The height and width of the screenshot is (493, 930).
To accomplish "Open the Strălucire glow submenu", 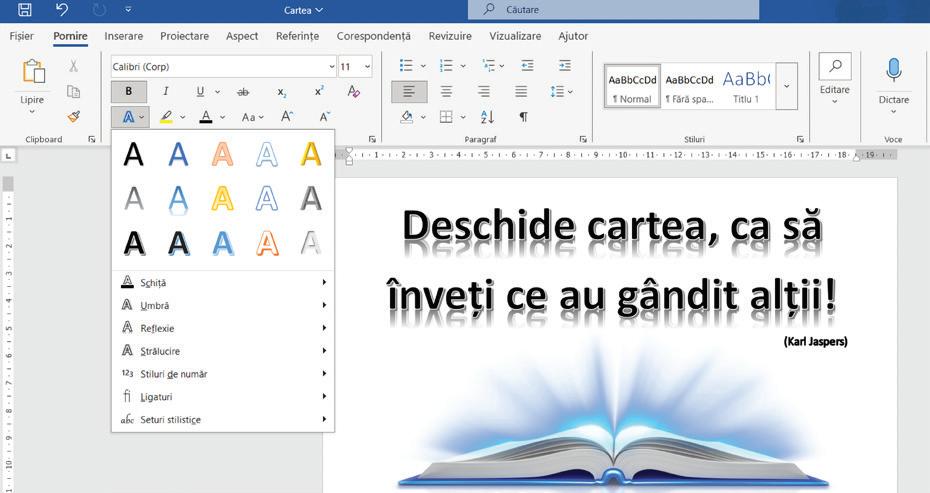I will pos(223,351).
